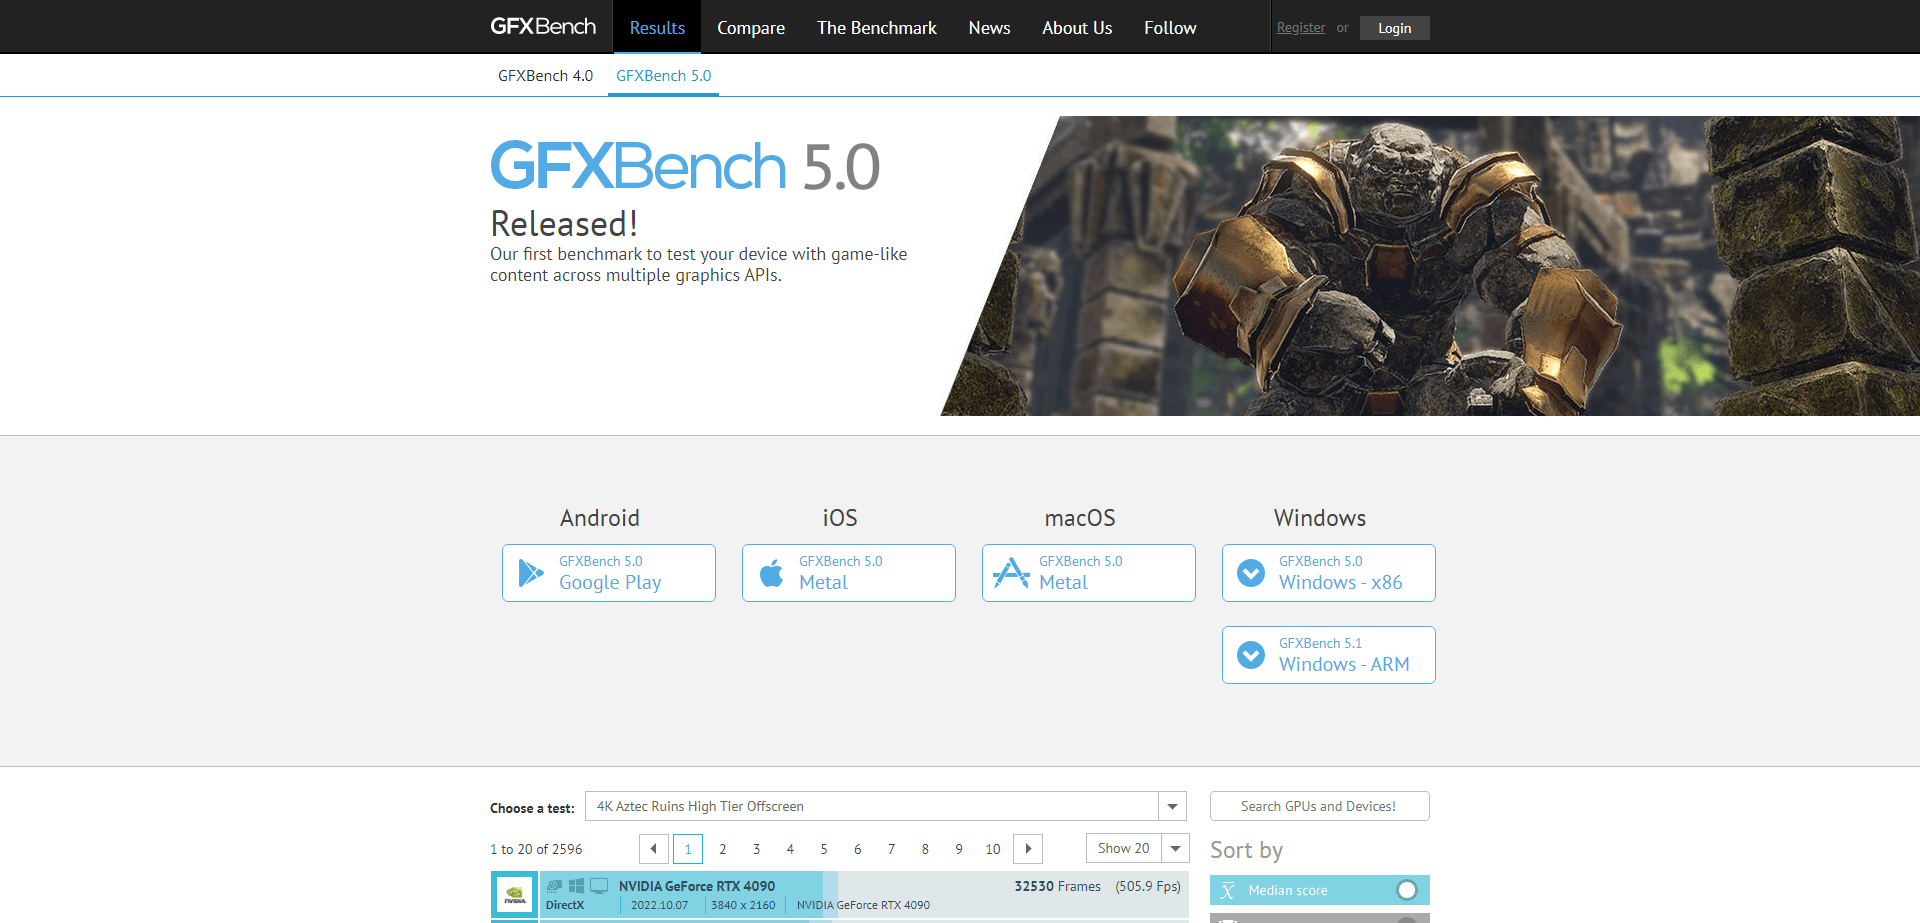Click the NVIDIA logo thumbnail in the results list
1920x923 pixels.
[x=514, y=893]
